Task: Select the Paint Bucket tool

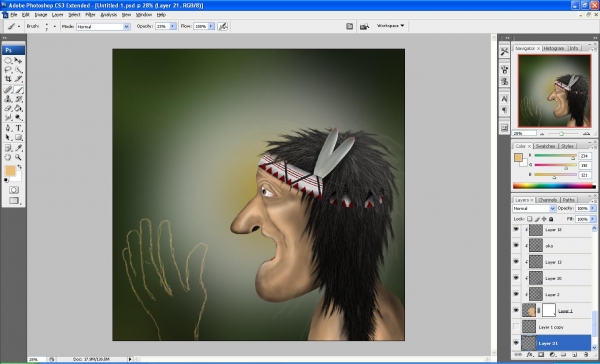Action: tap(18, 108)
